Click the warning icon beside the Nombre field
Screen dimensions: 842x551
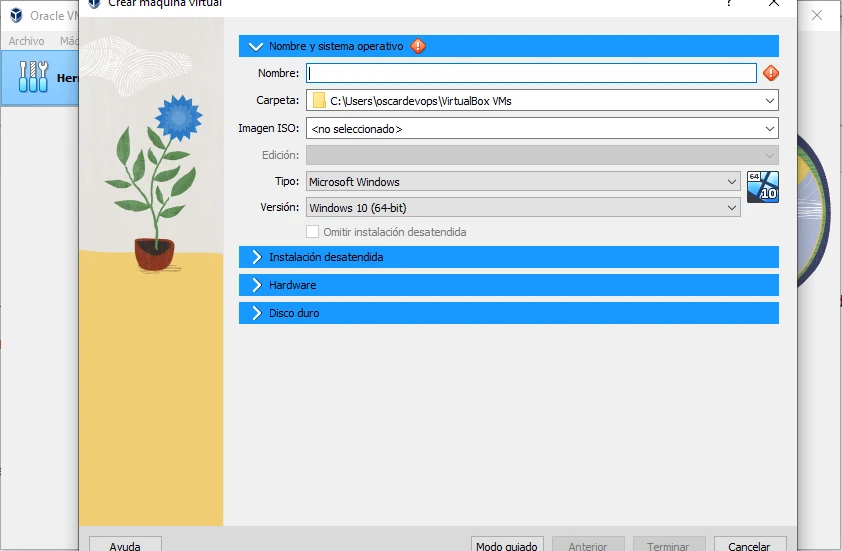(771, 73)
